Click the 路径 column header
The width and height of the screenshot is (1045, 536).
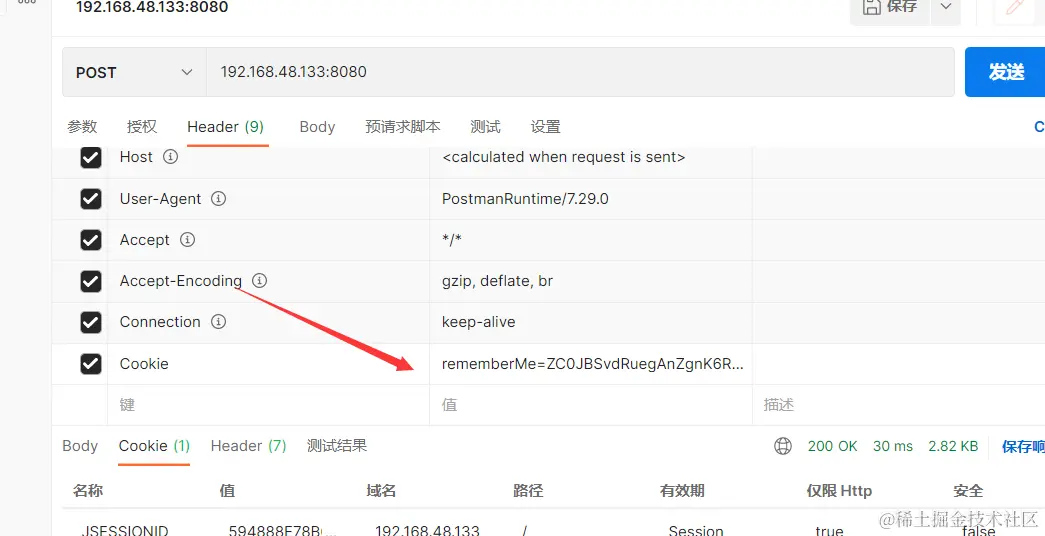pyautogui.click(x=528, y=491)
